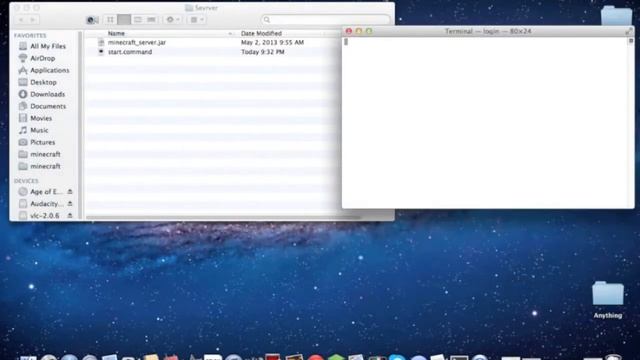Go forward in Finder window

(33, 20)
